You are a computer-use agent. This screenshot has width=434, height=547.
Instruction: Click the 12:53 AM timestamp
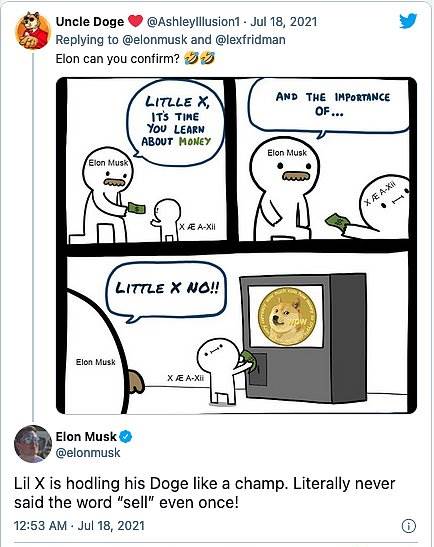pyautogui.click(x=40, y=526)
